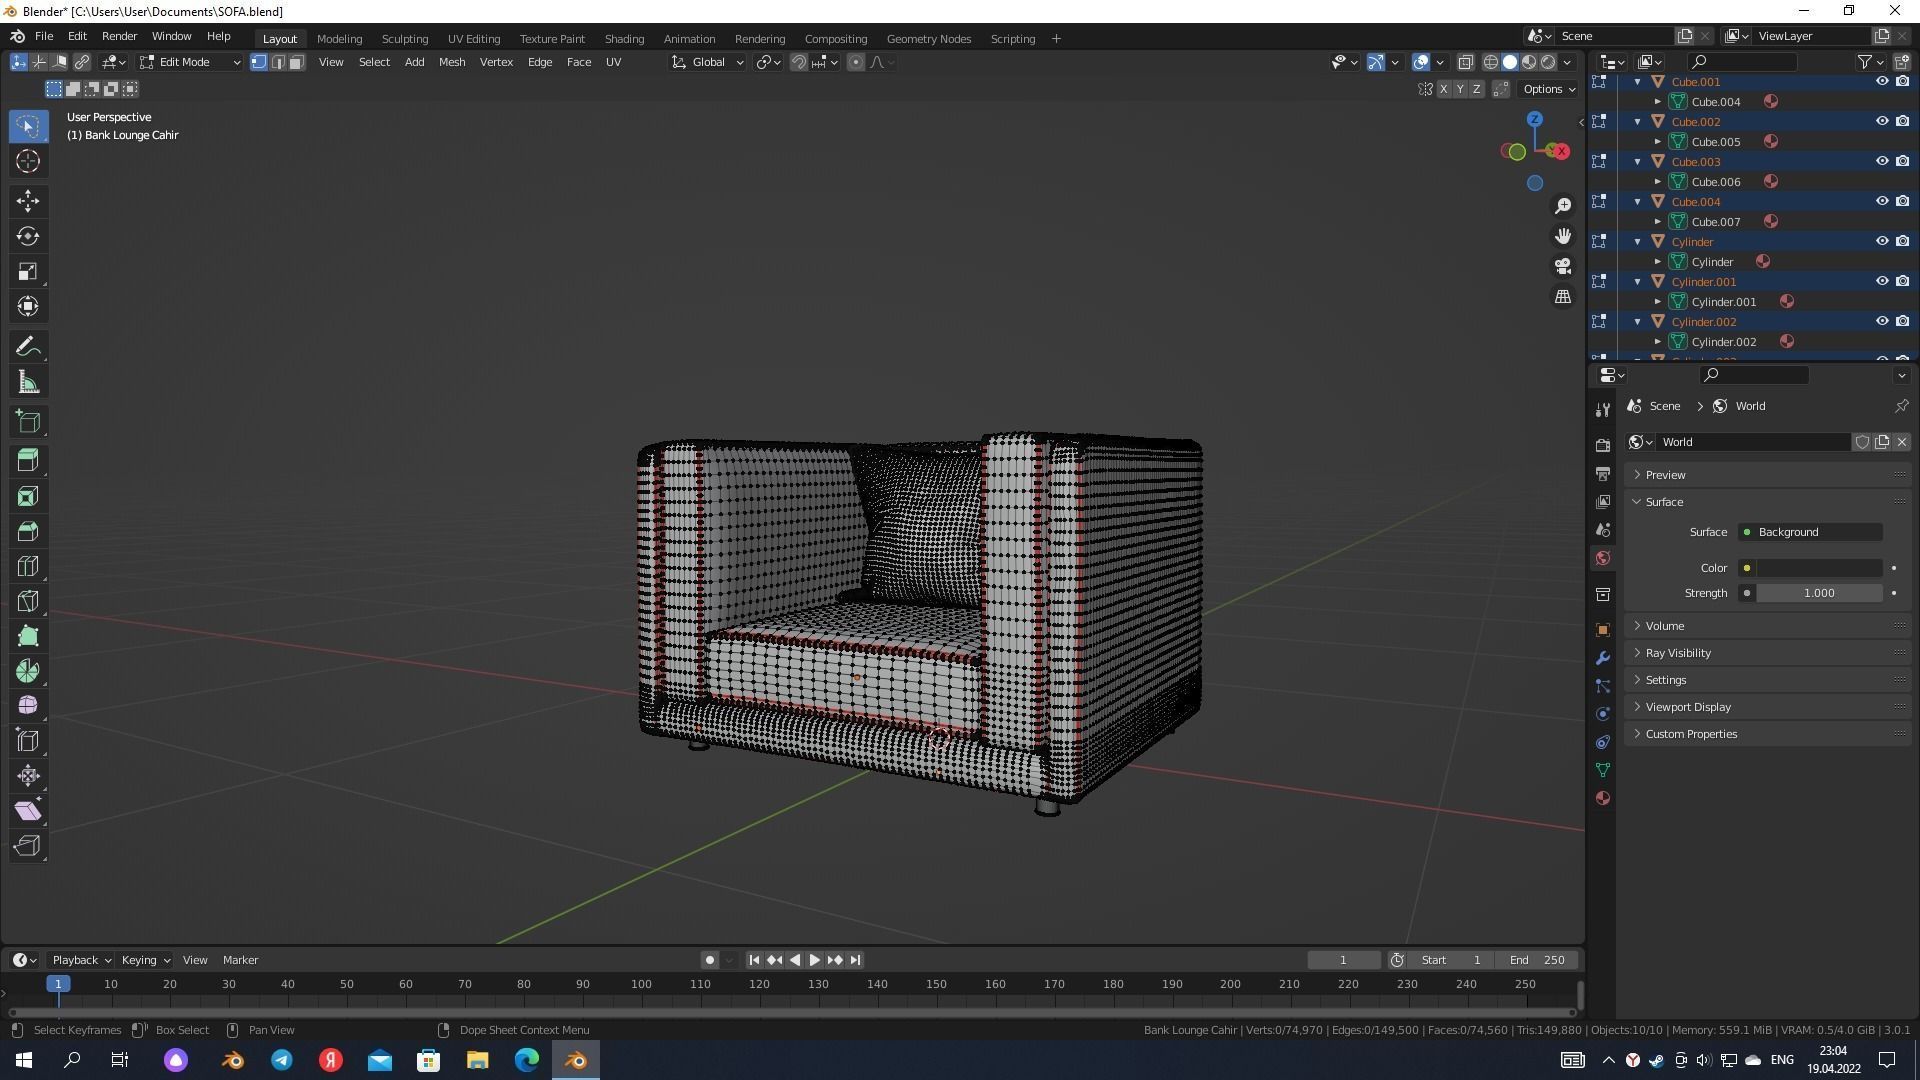Open the Modifier properties wrench tab
The width and height of the screenshot is (1920, 1080).
[1603, 658]
